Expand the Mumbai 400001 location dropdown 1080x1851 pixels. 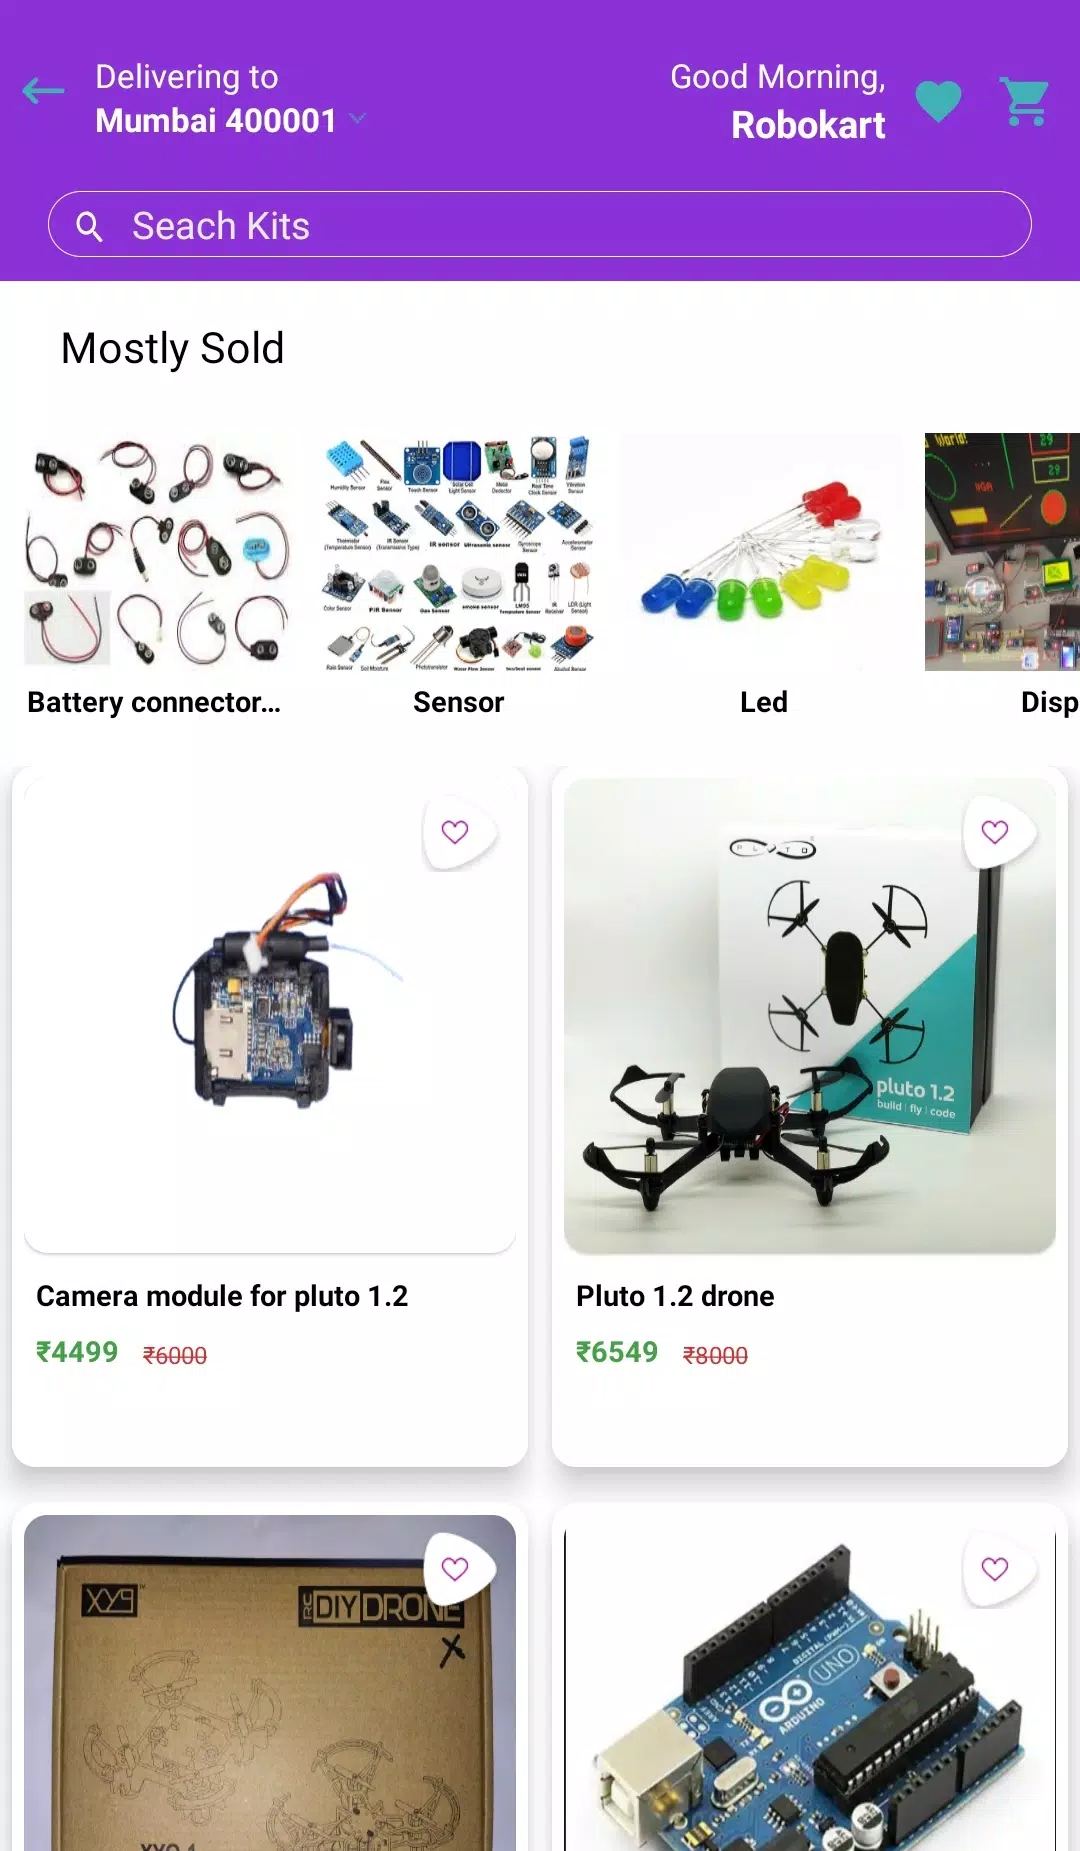[x=357, y=120]
